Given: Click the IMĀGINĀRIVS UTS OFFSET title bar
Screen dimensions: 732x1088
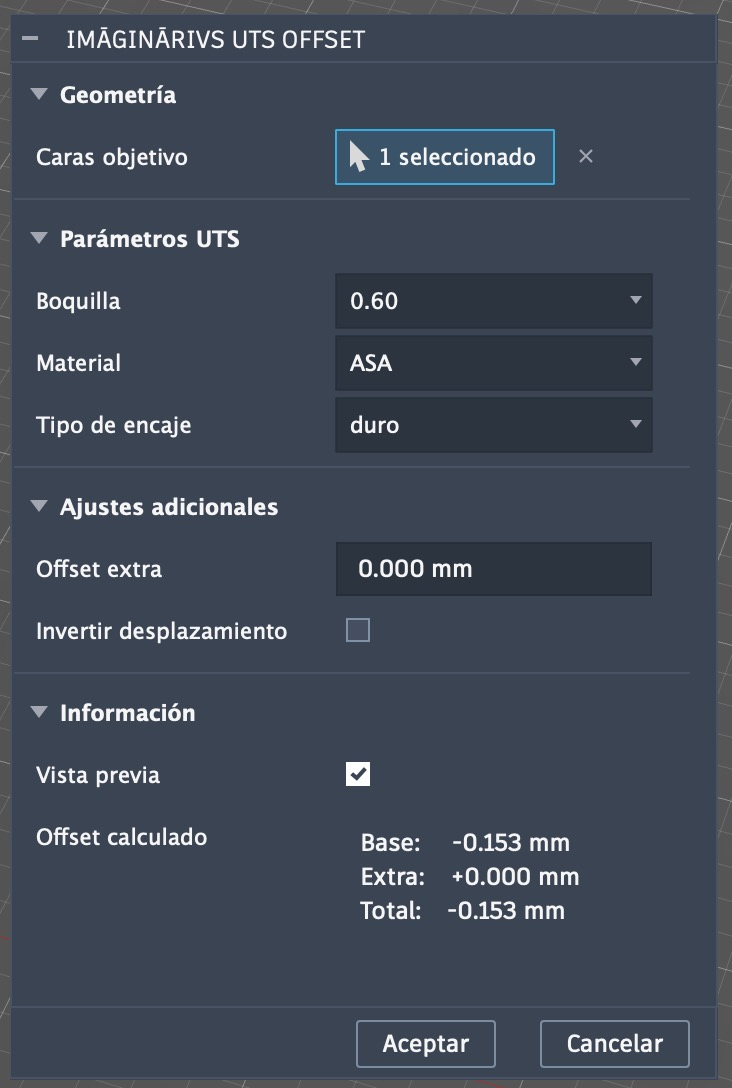Looking at the screenshot, I should point(215,40).
